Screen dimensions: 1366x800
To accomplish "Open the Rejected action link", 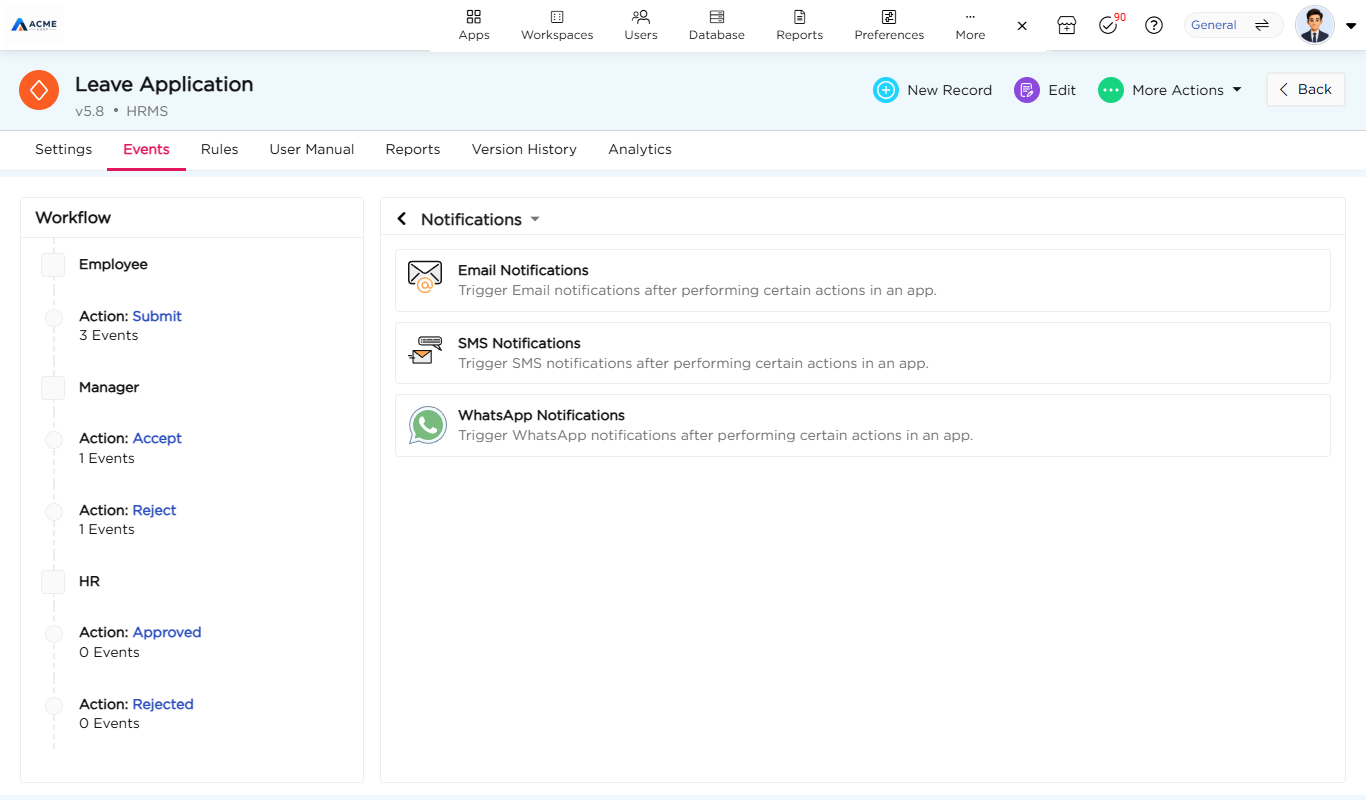I will click(163, 704).
